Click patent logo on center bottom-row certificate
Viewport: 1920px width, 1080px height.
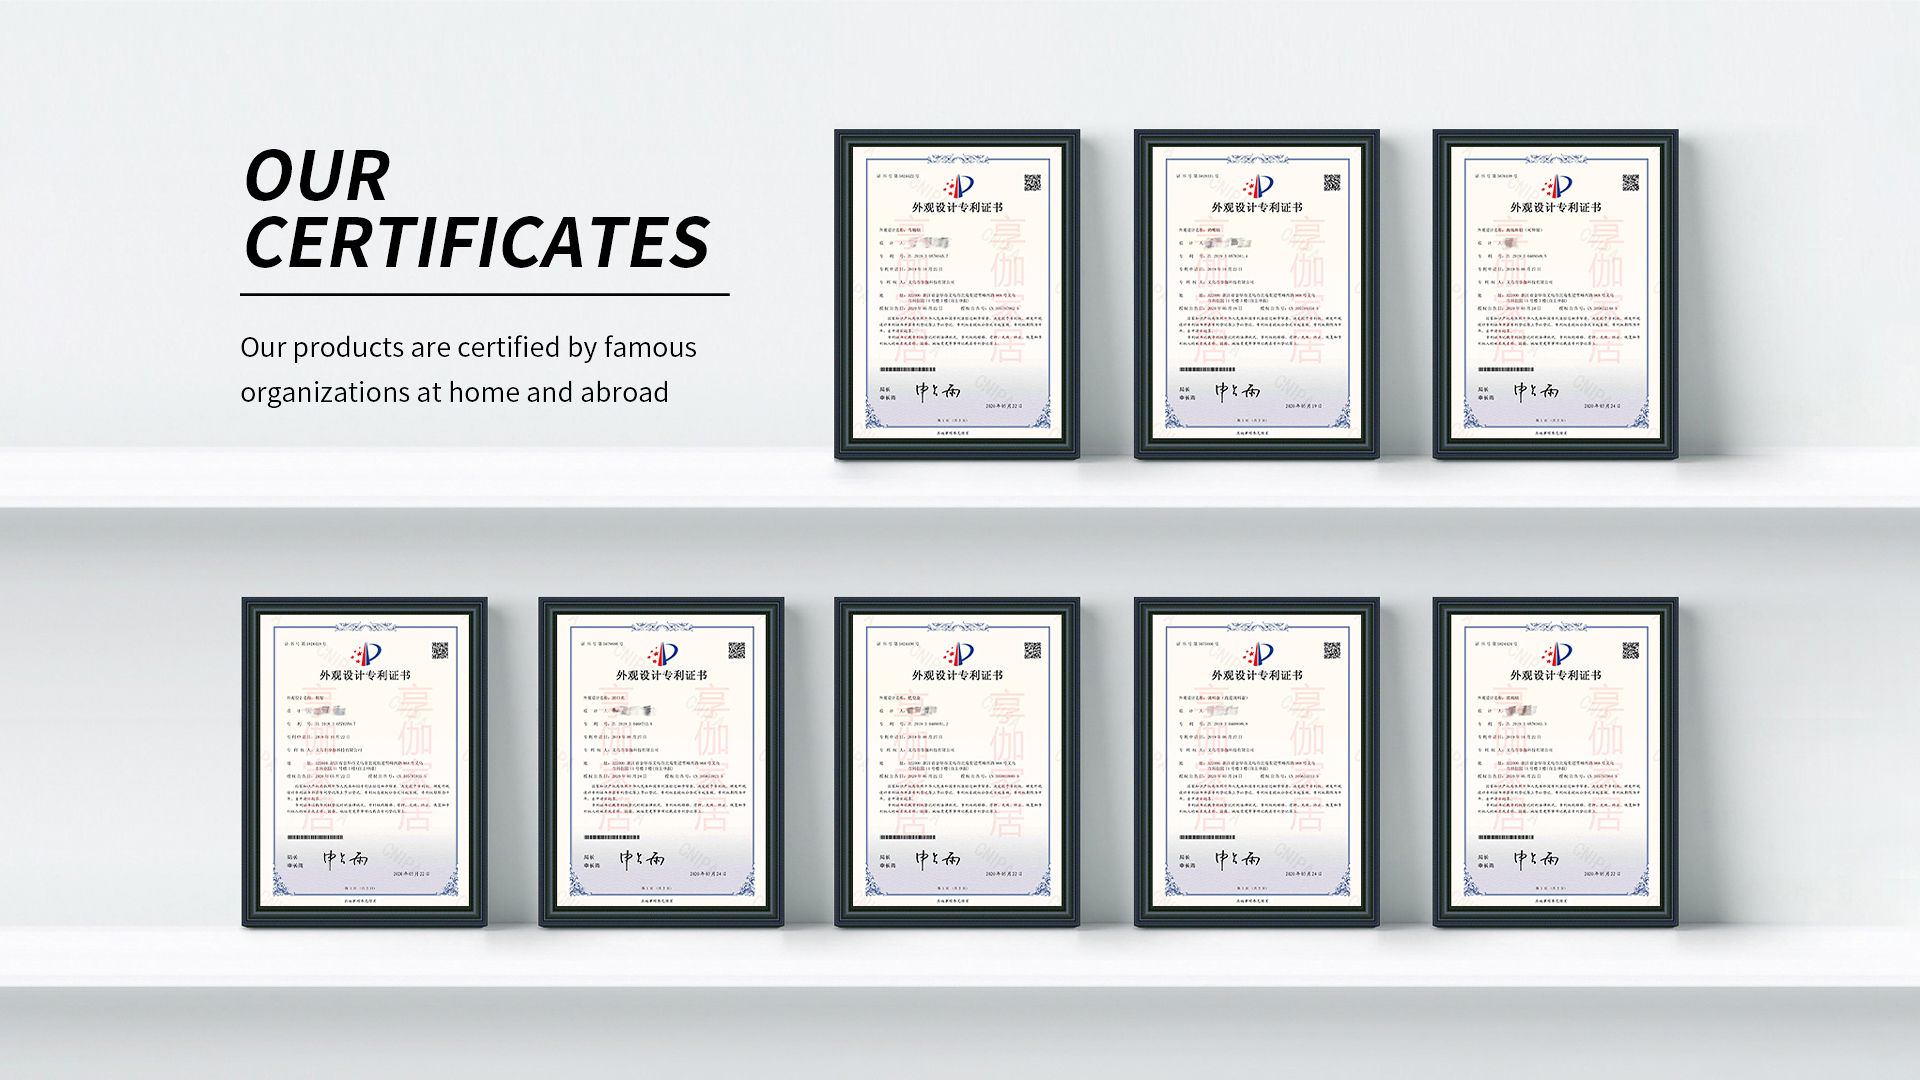[958, 654]
